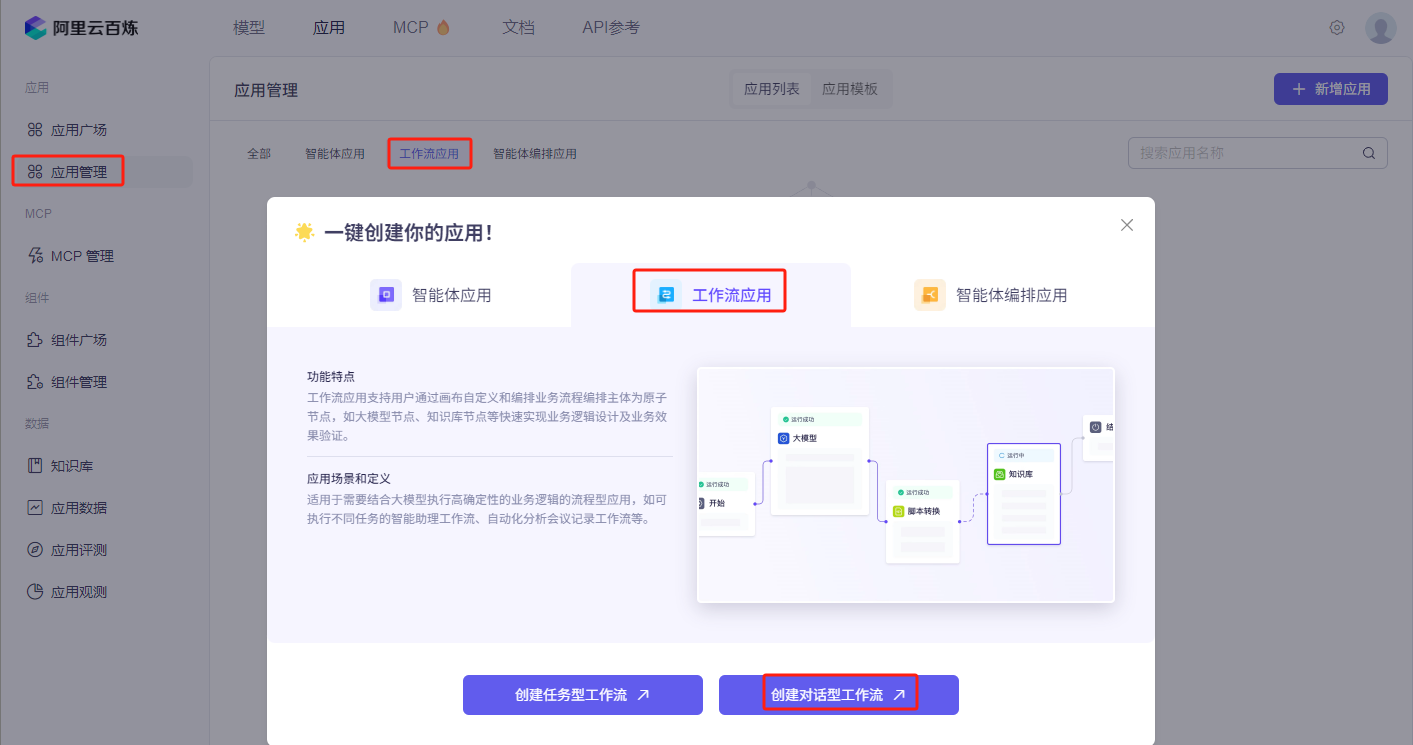Select the 智能体应用 filter tab

[x=335, y=154]
